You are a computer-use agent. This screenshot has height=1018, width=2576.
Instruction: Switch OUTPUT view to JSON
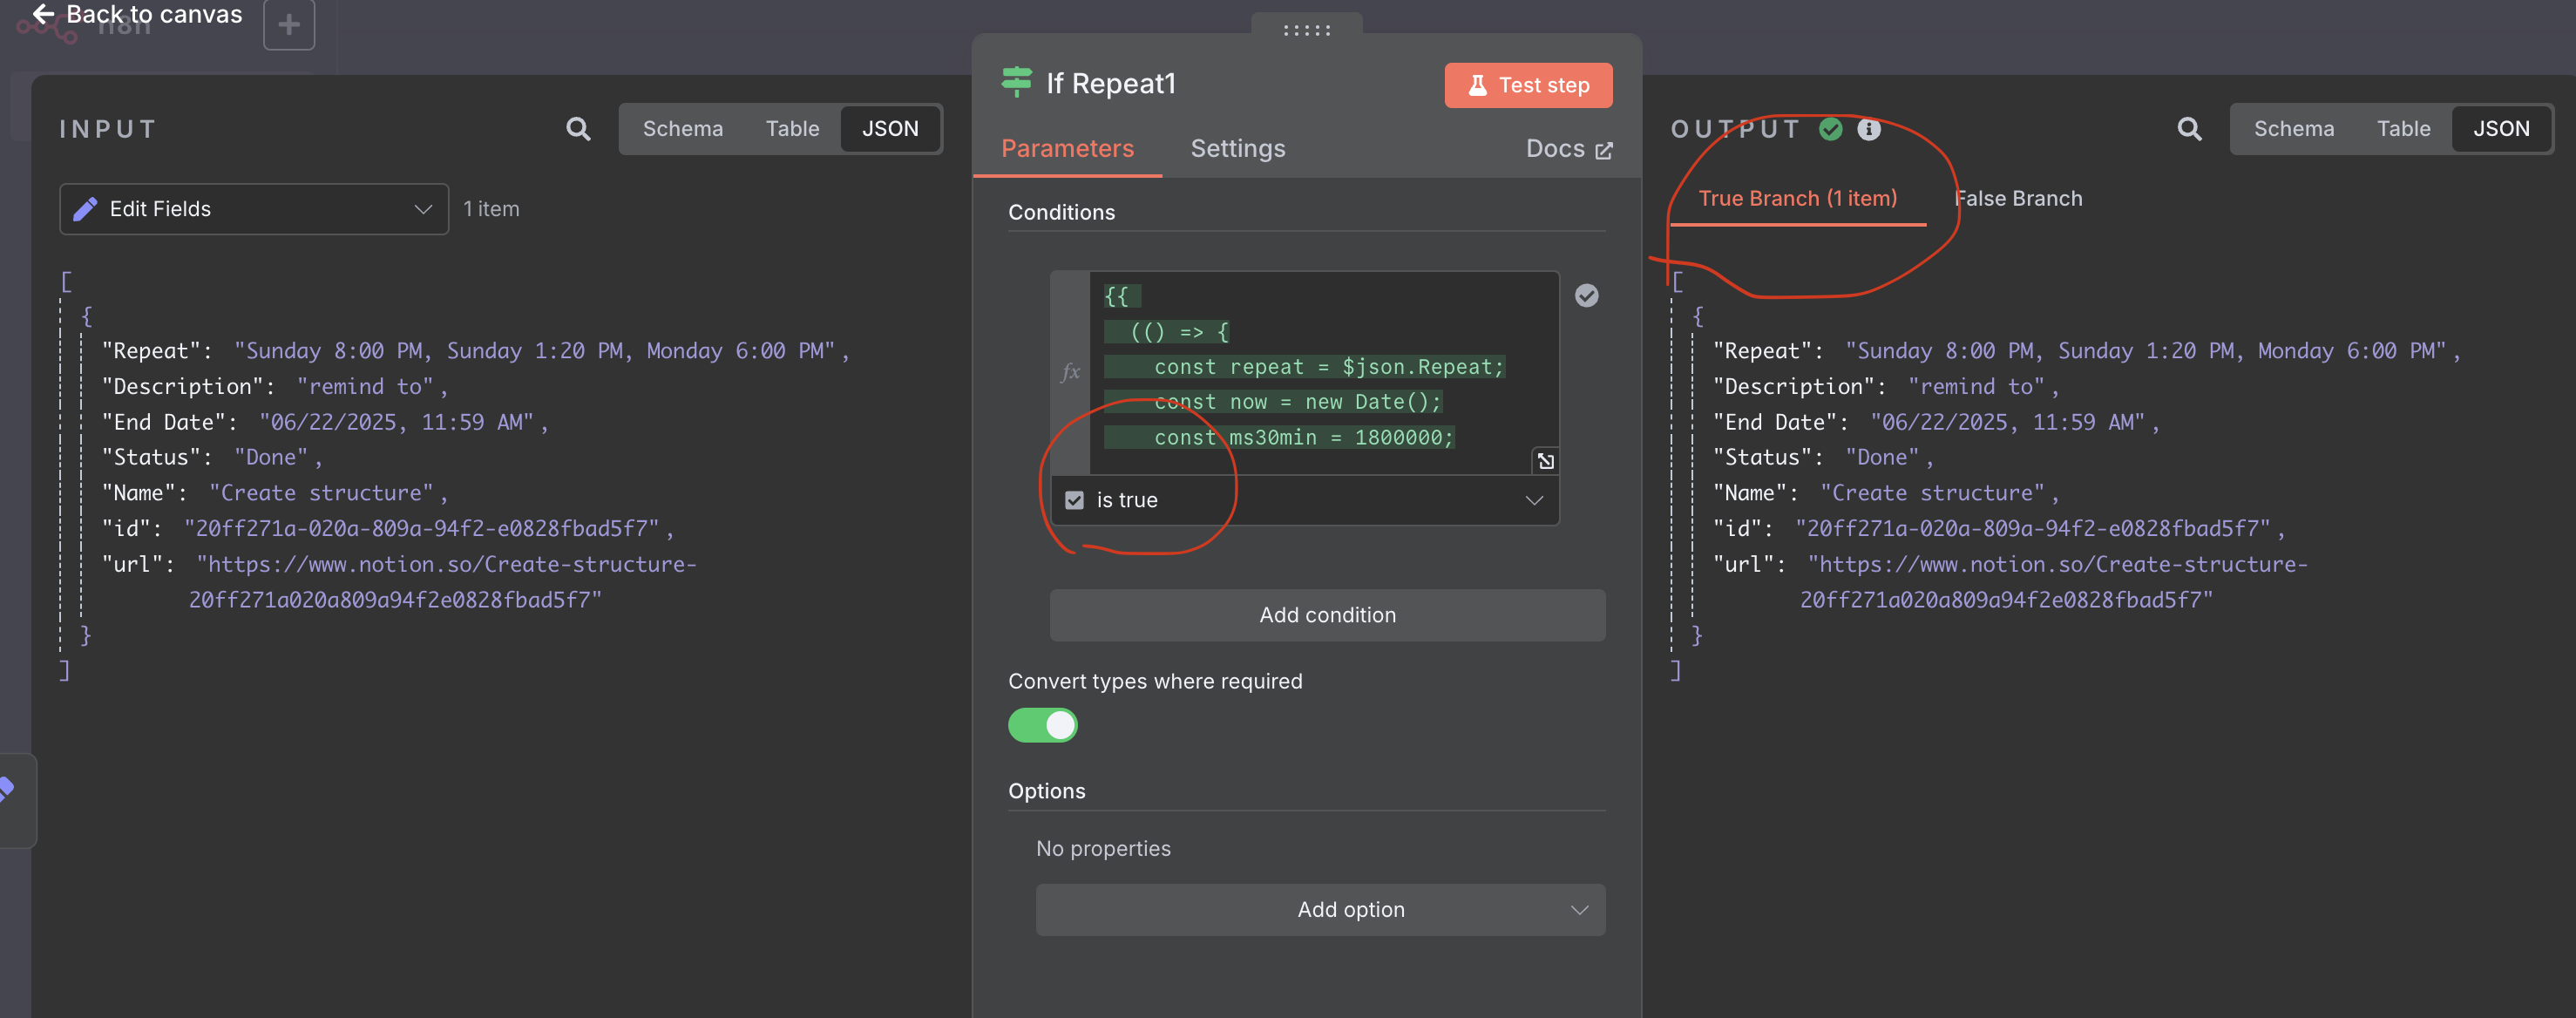tap(2501, 129)
